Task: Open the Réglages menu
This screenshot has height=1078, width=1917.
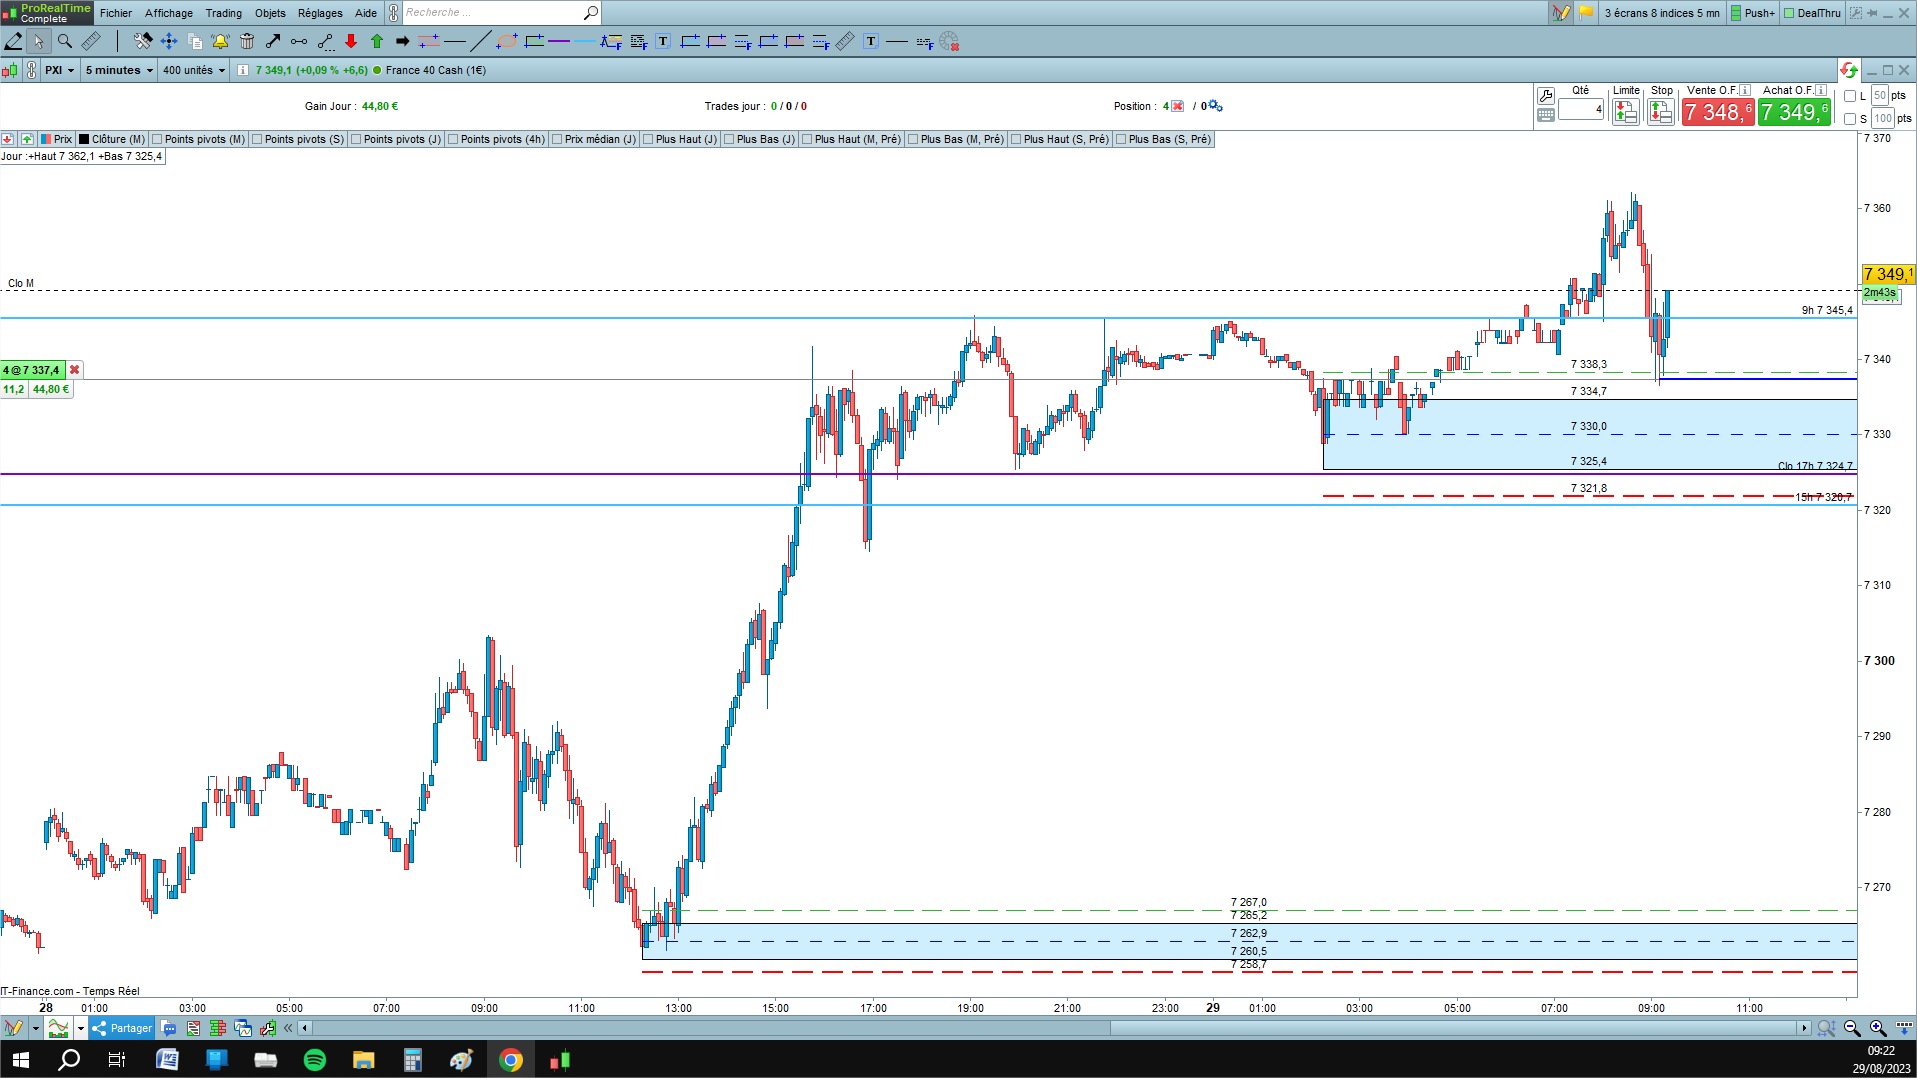Action: 320,13
